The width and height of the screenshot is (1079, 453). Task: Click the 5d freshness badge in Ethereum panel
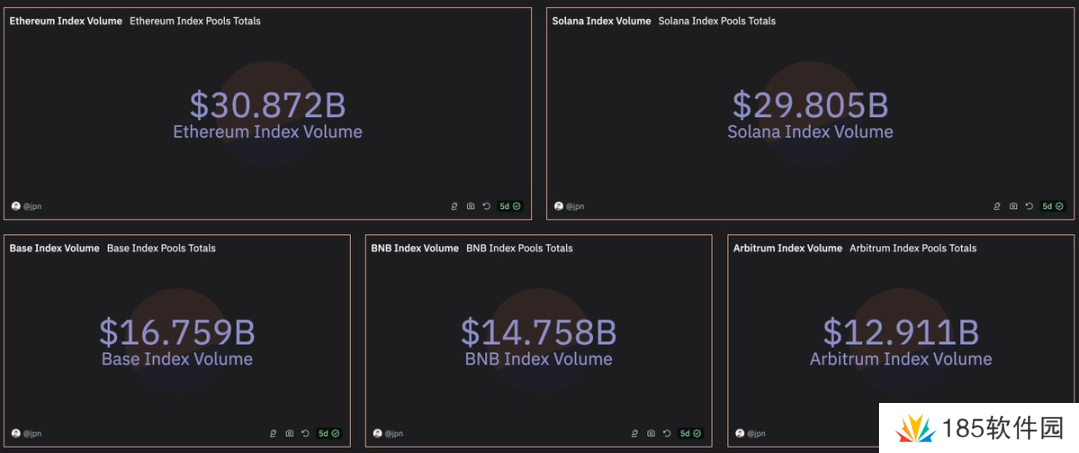pyautogui.click(x=510, y=206)
